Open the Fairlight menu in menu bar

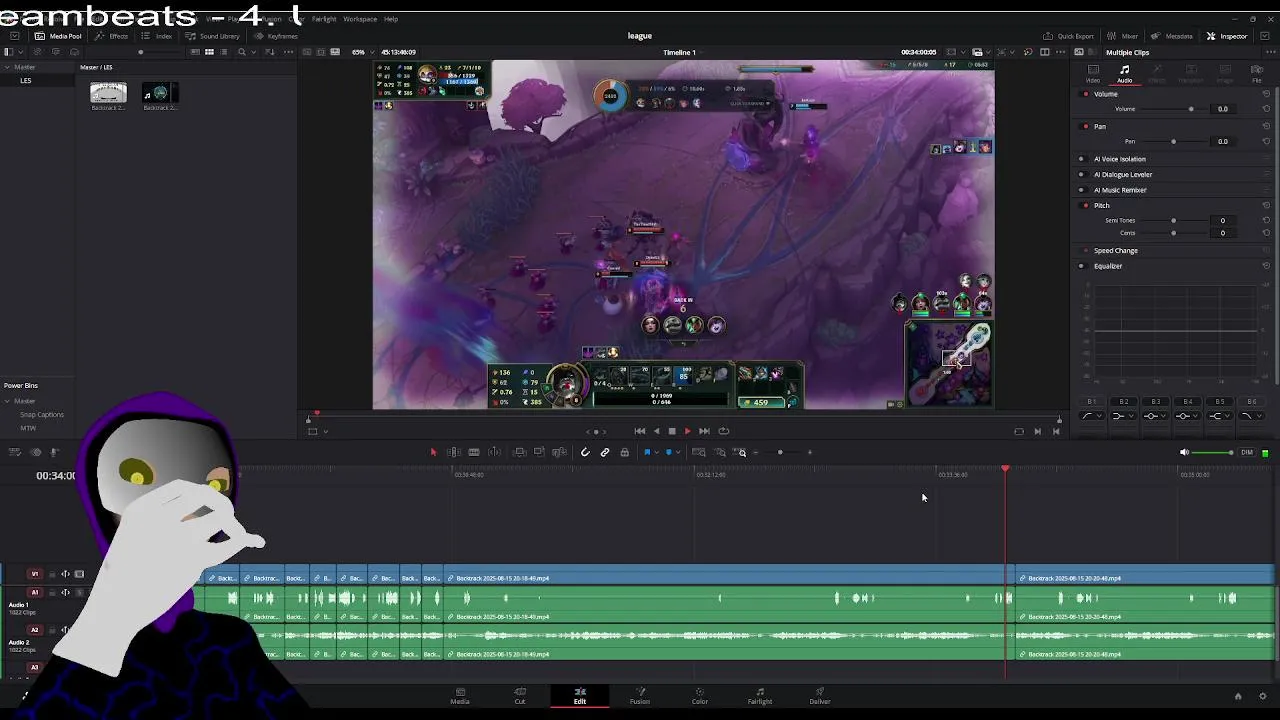(324, 19)
